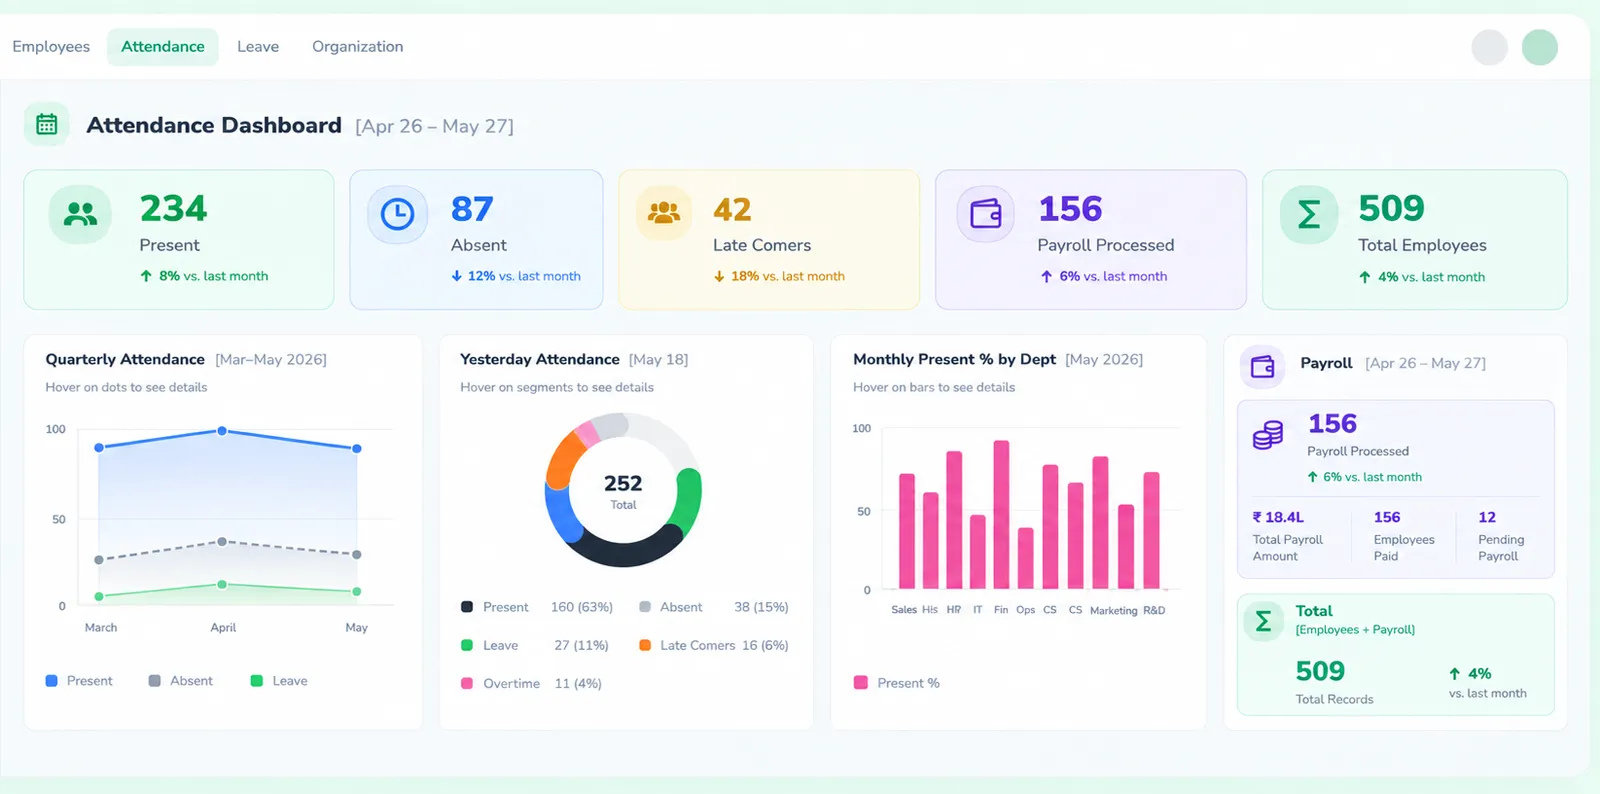Click the [Apr 26 – May 27] dashboard date range
Image resolution: width=1600 pixels, height=794 pixels.
(435, 126)
